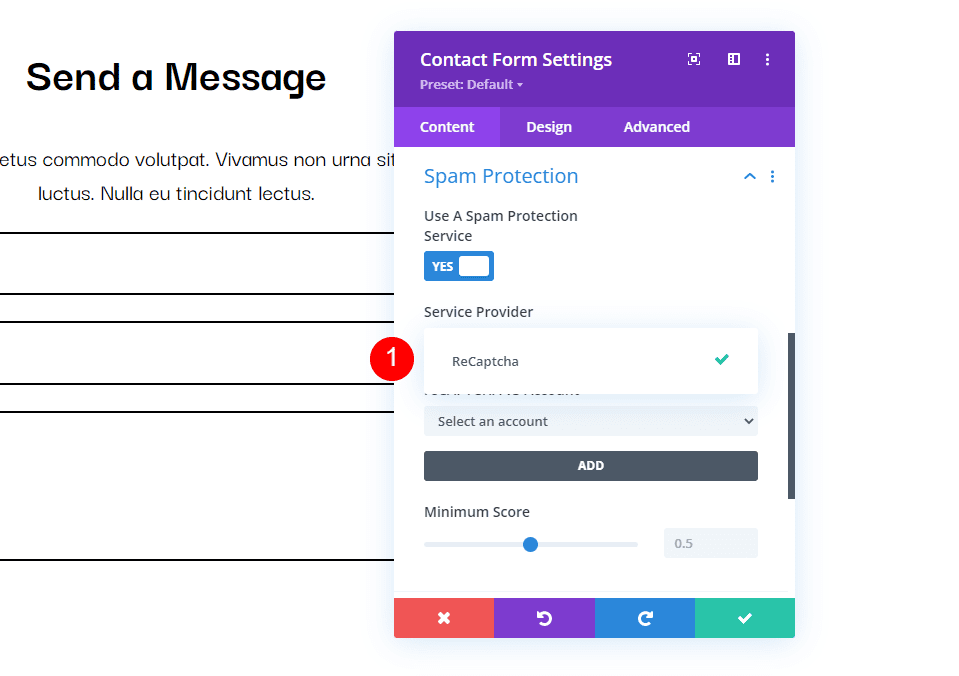Save settings with green checkmark icon
Image resolution: width=959 pixels, height=676 pixels.
[745, 618]
